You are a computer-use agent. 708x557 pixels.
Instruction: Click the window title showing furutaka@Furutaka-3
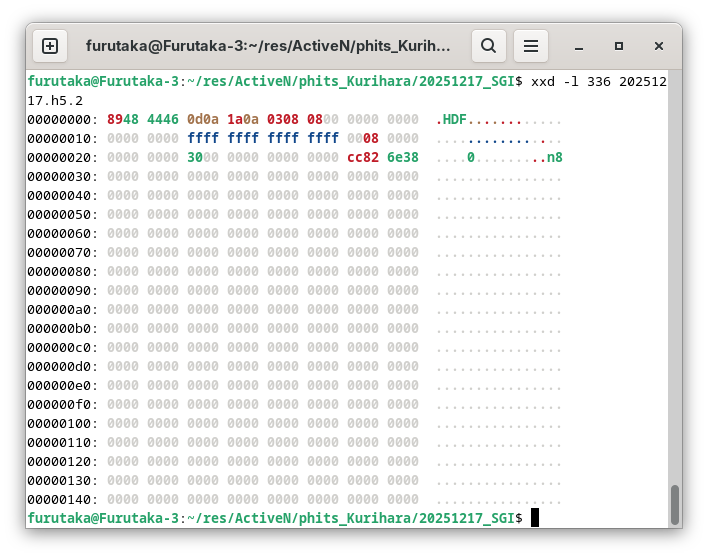tap(268, 46)
